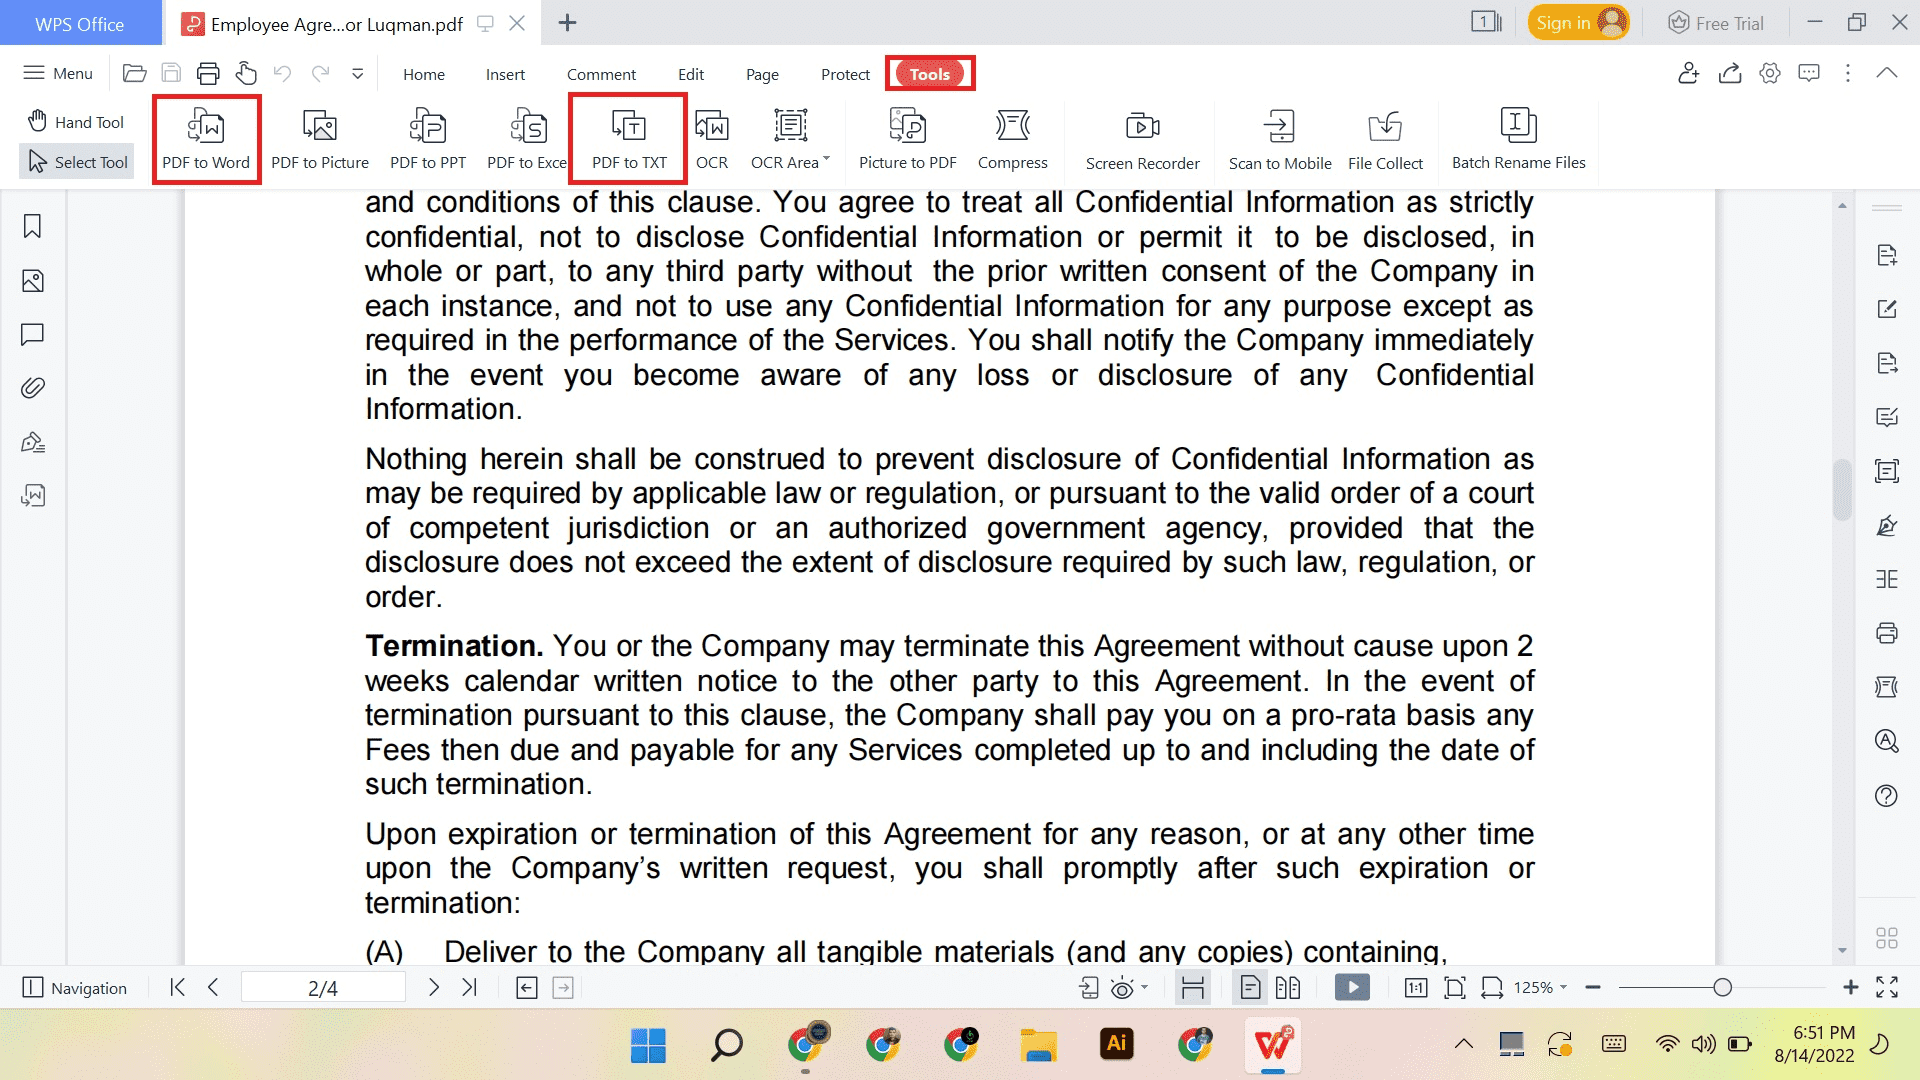Enable two-page view mode
The width and height of the screenshot is (1920, 1080).
click(x=1288, y=987)
